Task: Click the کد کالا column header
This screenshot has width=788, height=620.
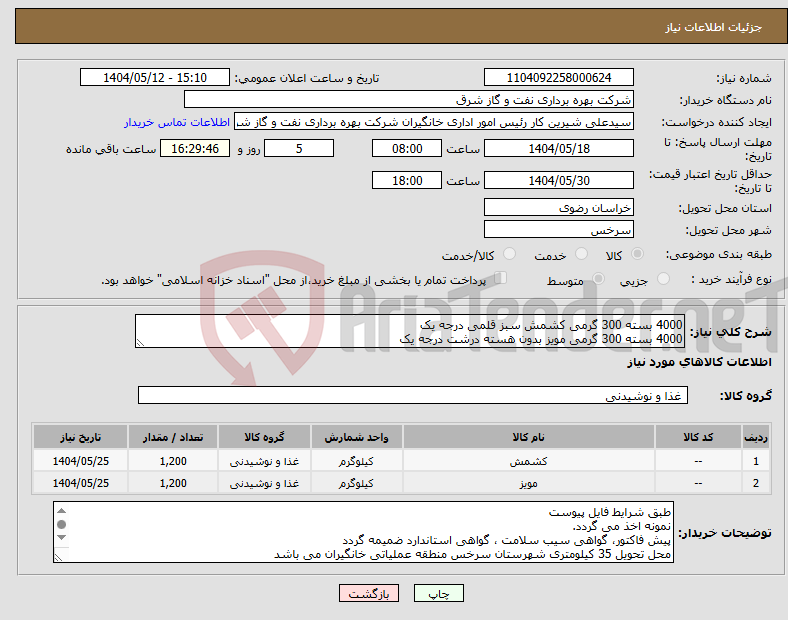Action: click(x=698, y=437)
